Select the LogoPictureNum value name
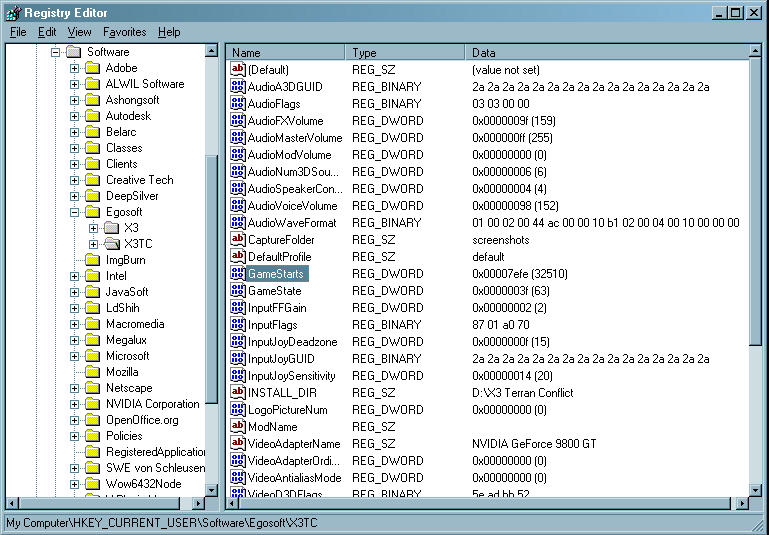Viewport: 769px width, 535px height. (287, 409)
